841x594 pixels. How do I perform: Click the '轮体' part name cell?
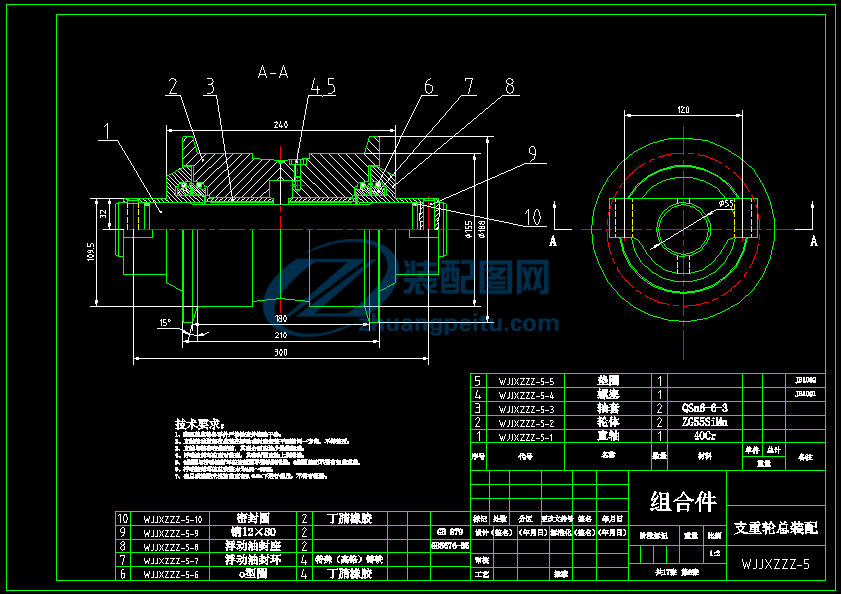(608, 422)
